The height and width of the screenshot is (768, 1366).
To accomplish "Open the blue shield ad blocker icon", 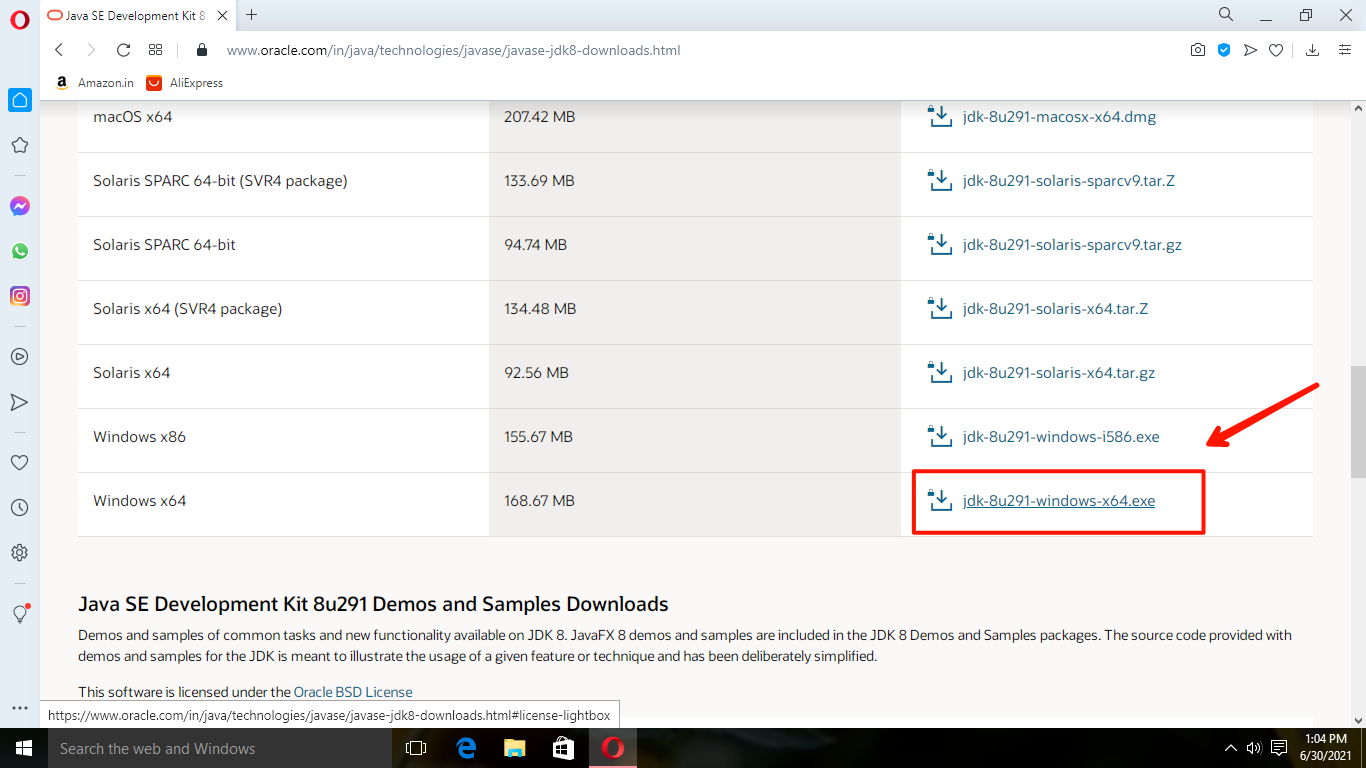I will click(1224, 50).
